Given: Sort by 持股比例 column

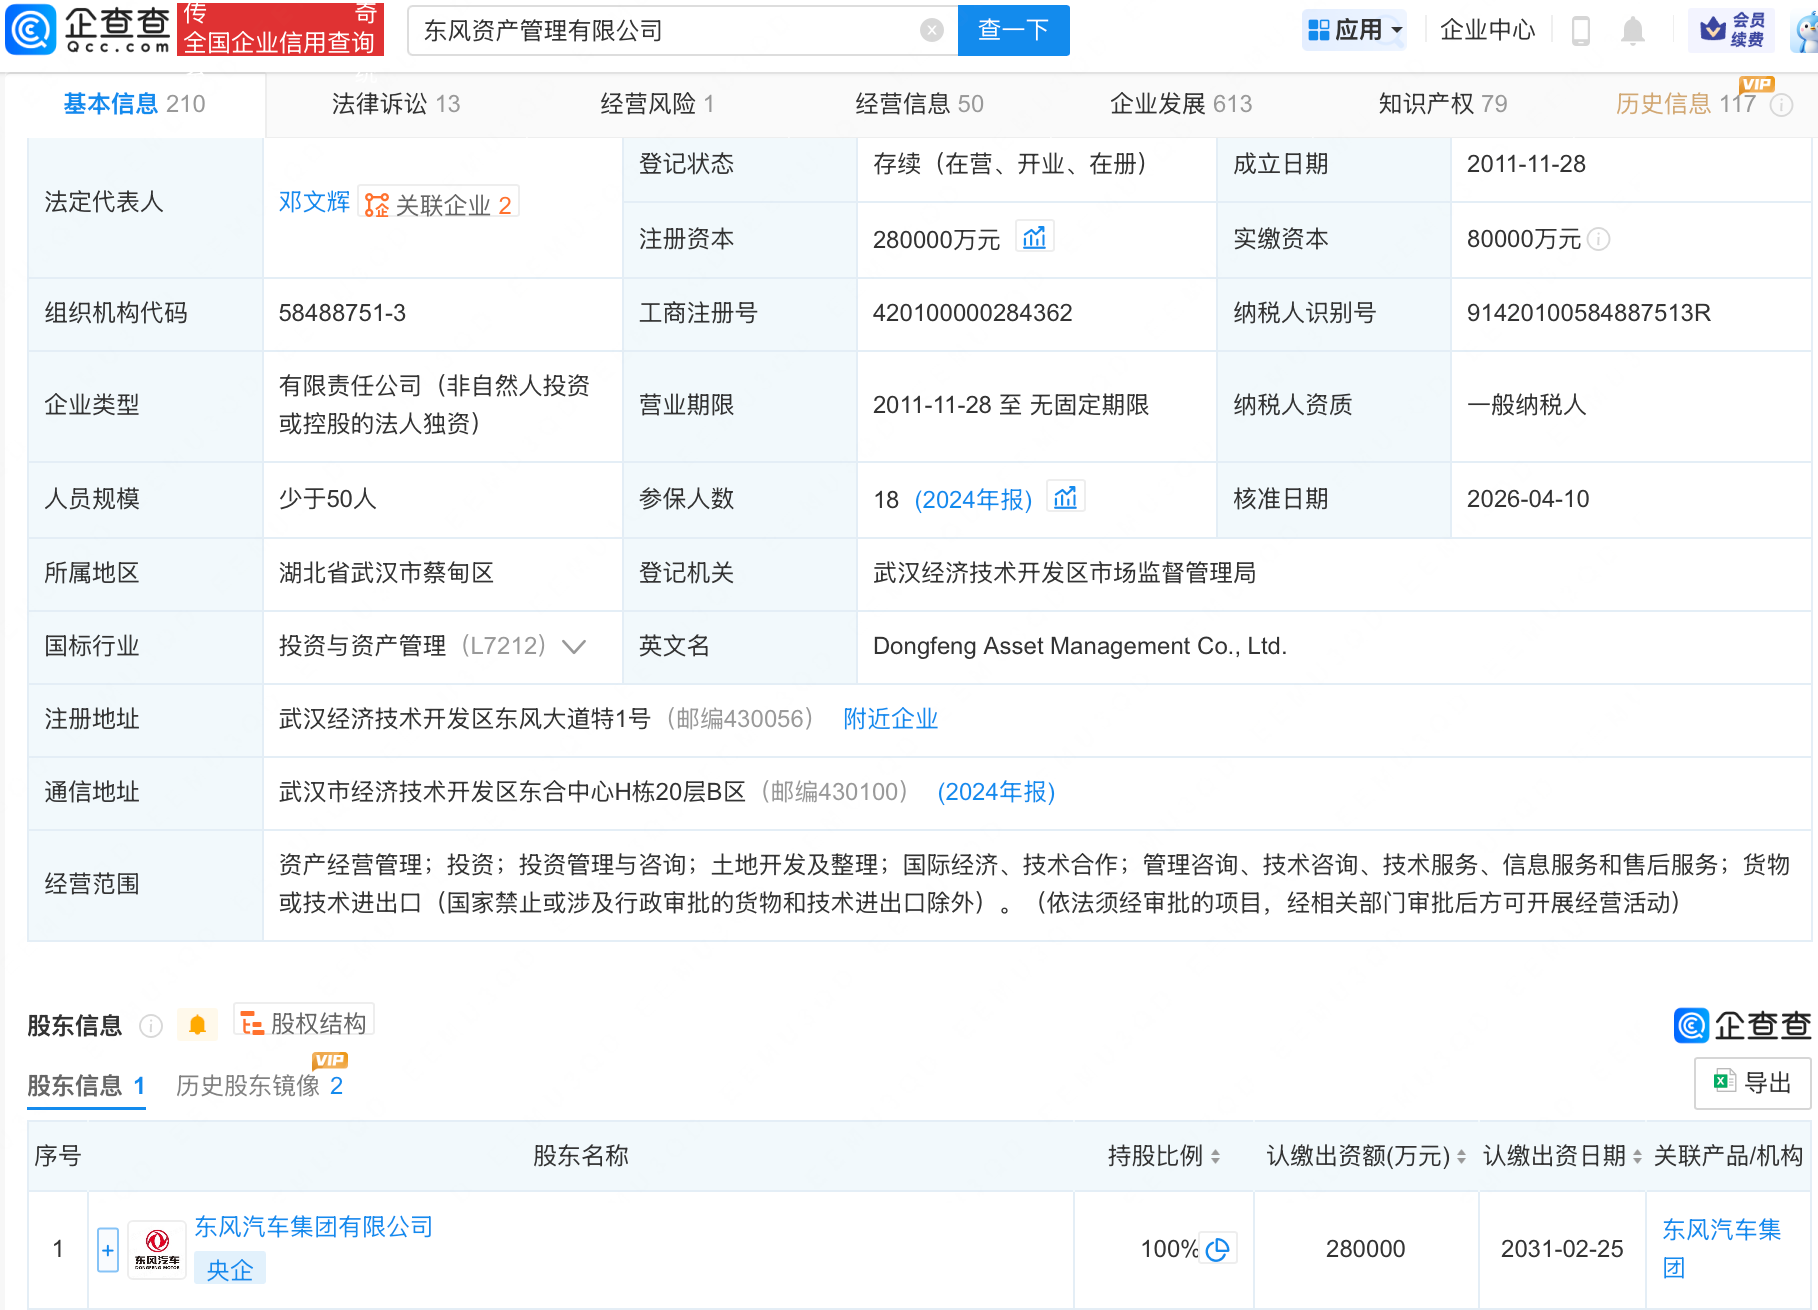Looking at the screenshot, I should [1215, 1157].
